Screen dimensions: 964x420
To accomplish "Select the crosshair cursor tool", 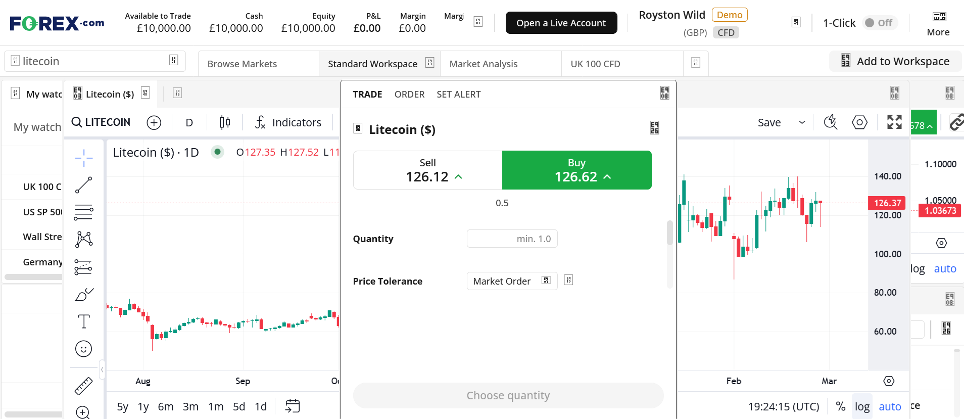I will 84,157.
